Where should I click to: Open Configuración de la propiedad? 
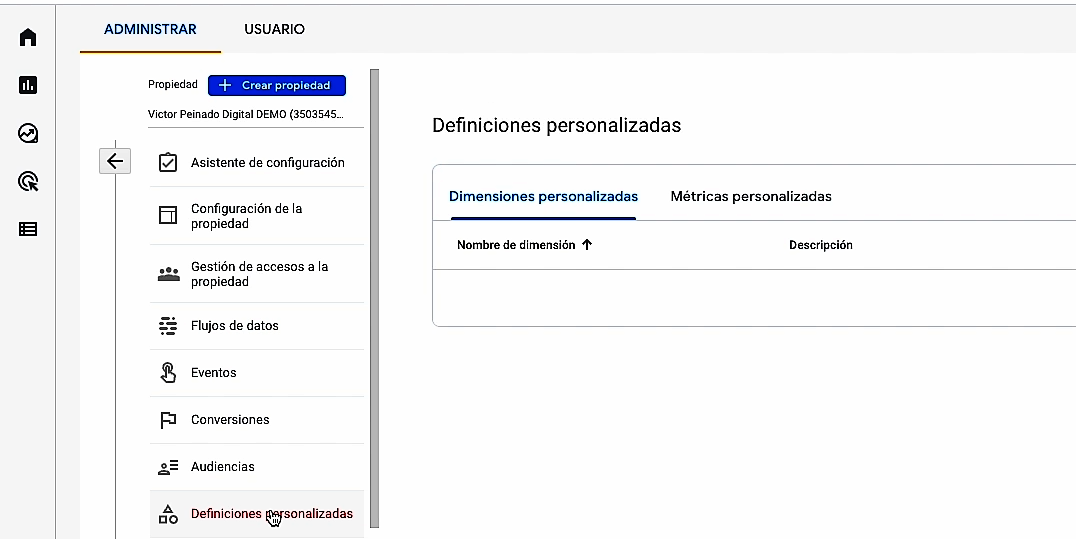257,216
